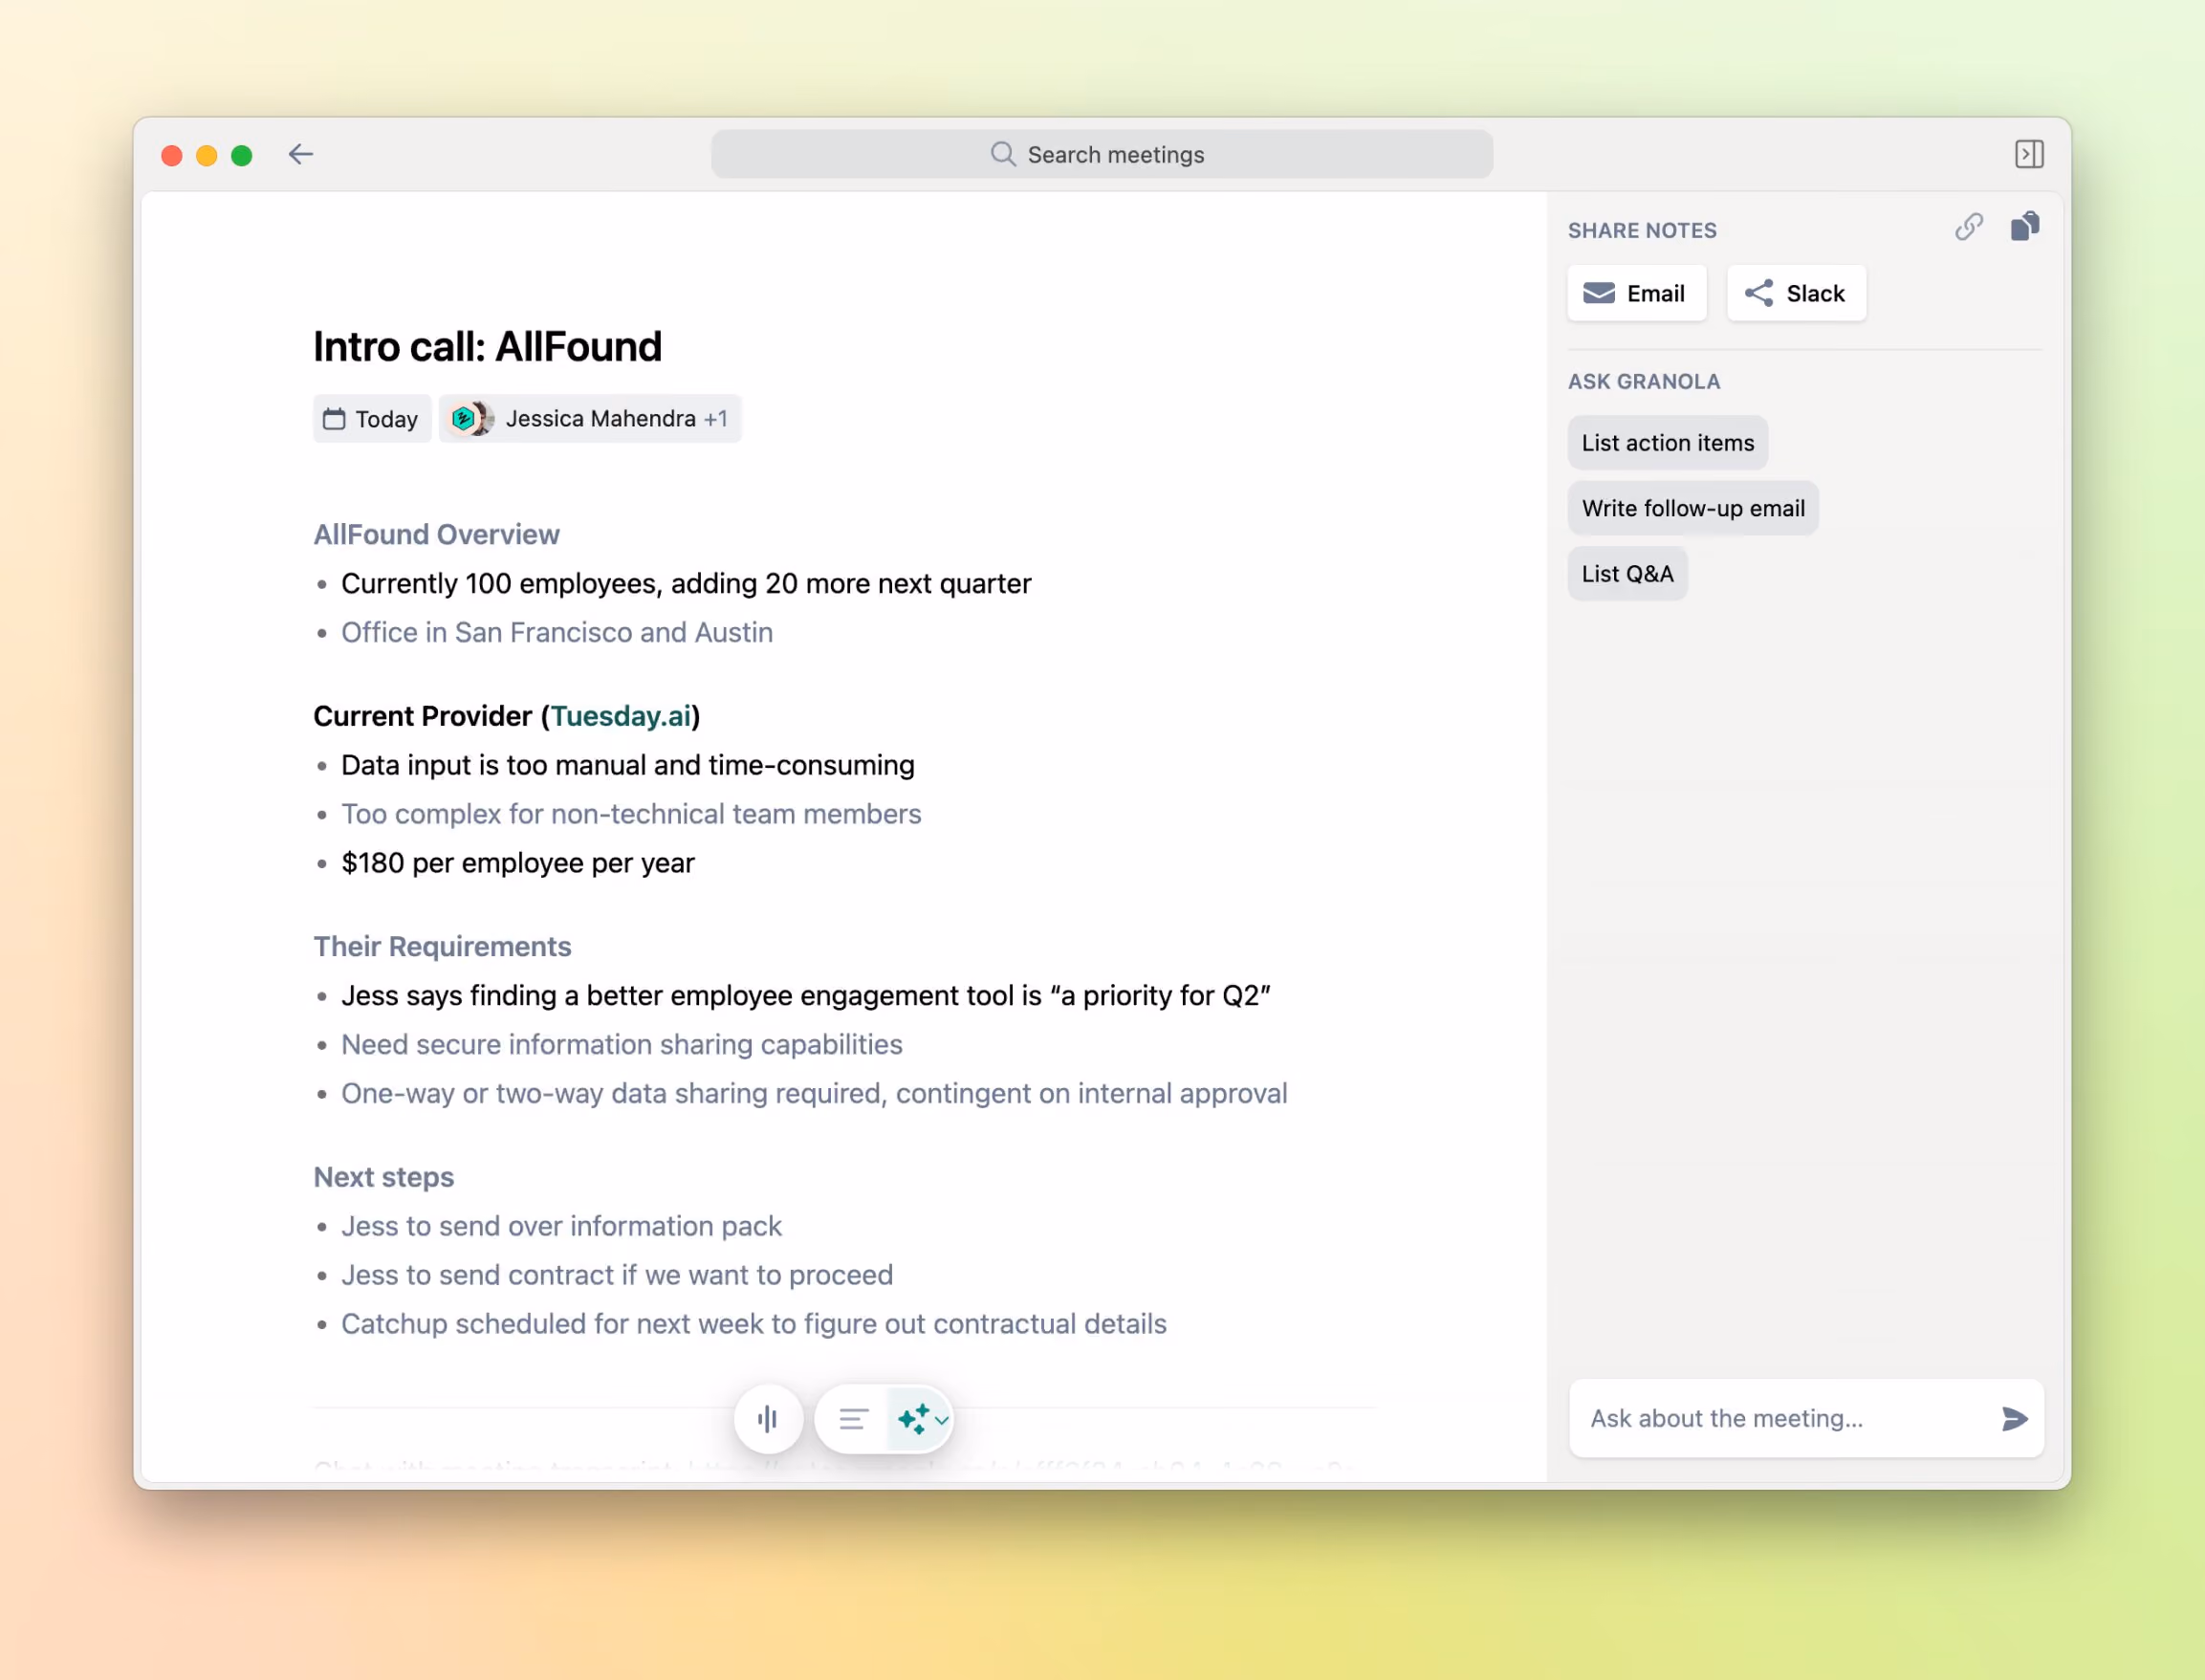Pick the List Q&A suggestion
This screenshot has width=2205, height=1680.
pos(1627,574)
